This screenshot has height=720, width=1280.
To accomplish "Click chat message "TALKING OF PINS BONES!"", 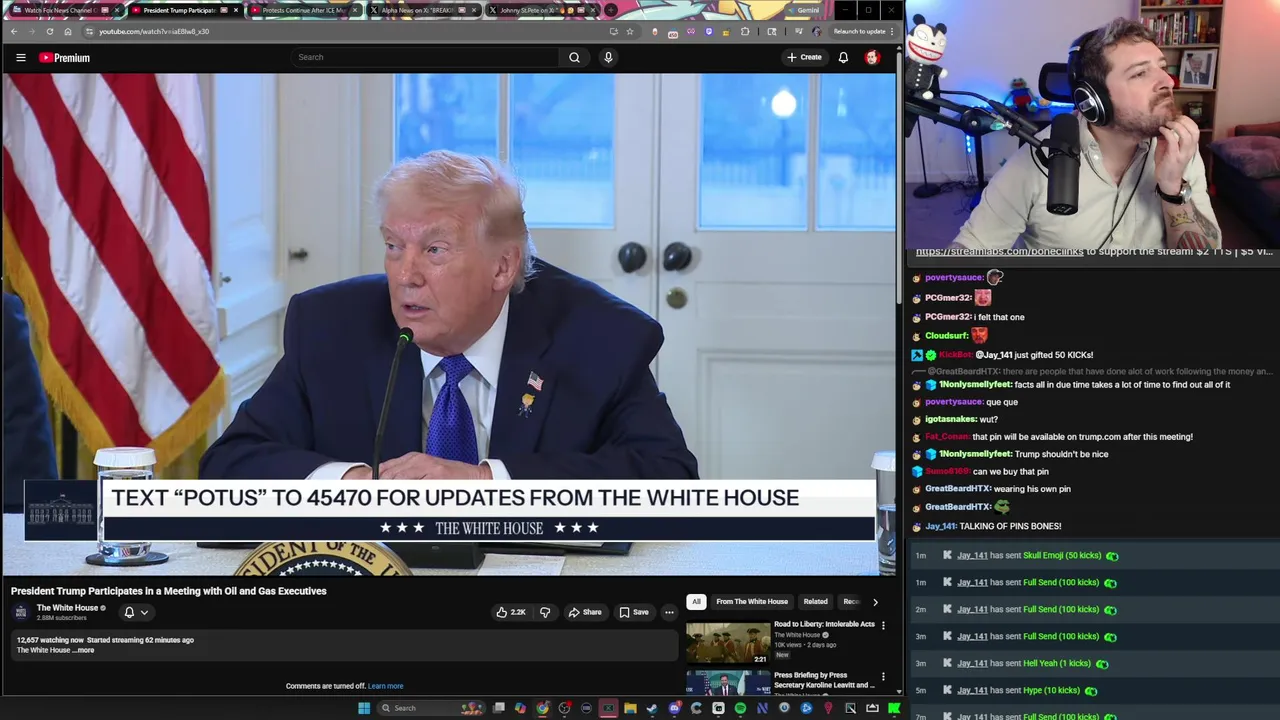I will 1010,526.
